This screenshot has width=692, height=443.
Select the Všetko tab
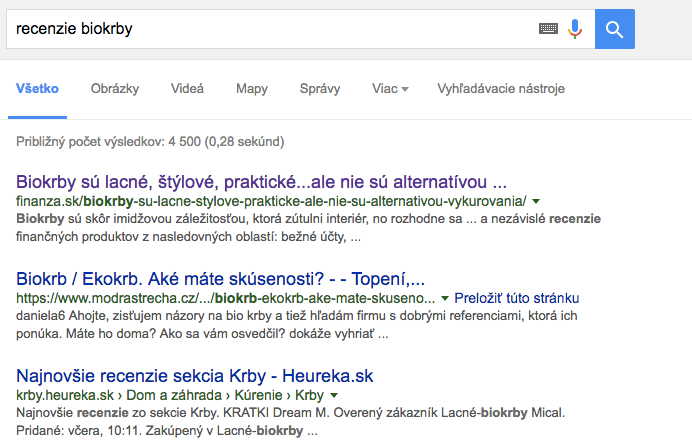point(37,89)
